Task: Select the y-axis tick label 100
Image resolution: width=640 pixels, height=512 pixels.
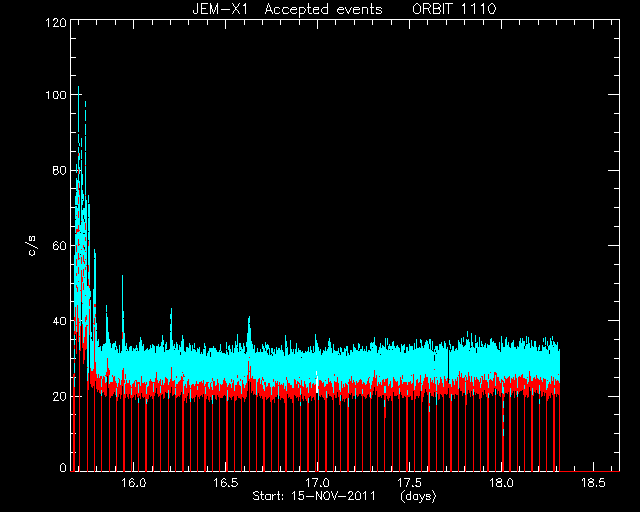Action: 56,95
